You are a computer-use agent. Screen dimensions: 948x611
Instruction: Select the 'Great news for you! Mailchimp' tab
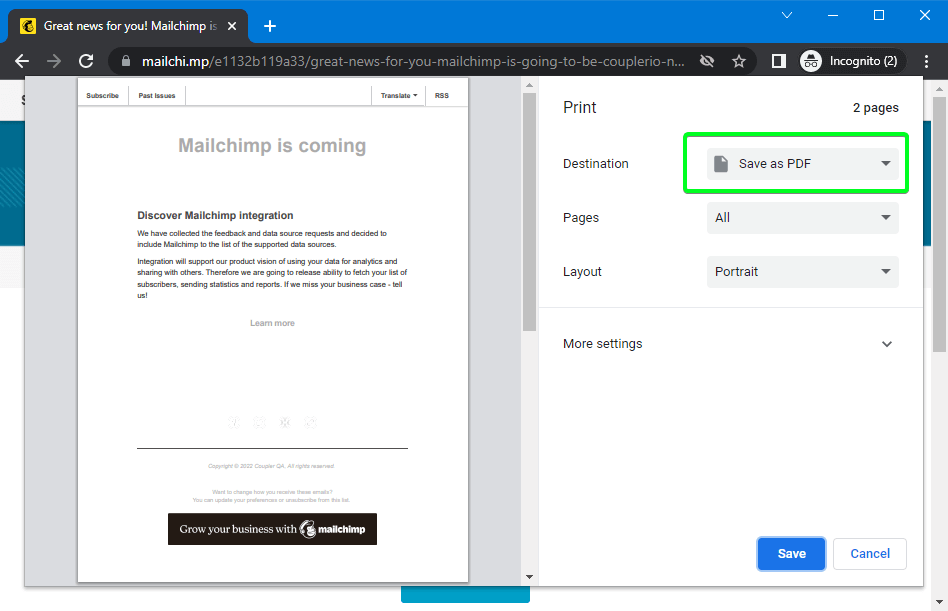pos(128,26)
